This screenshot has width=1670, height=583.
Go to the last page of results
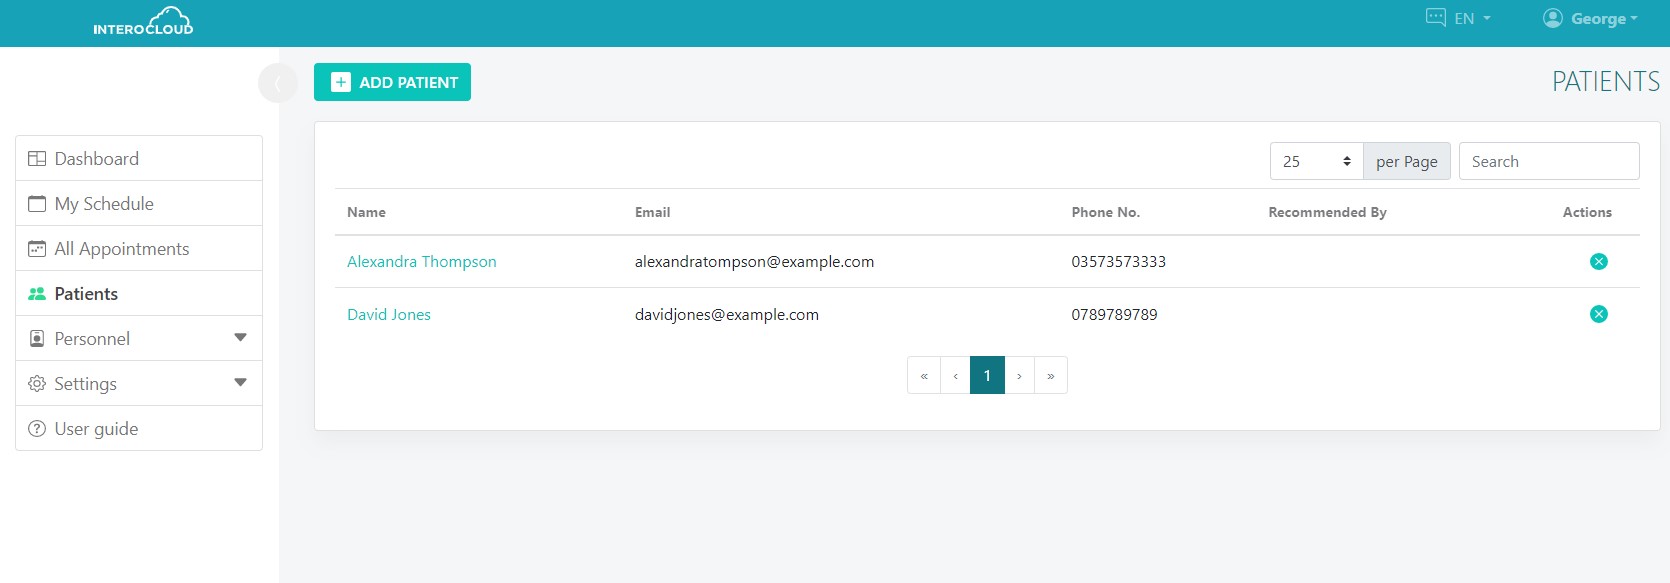point(1050,376)
